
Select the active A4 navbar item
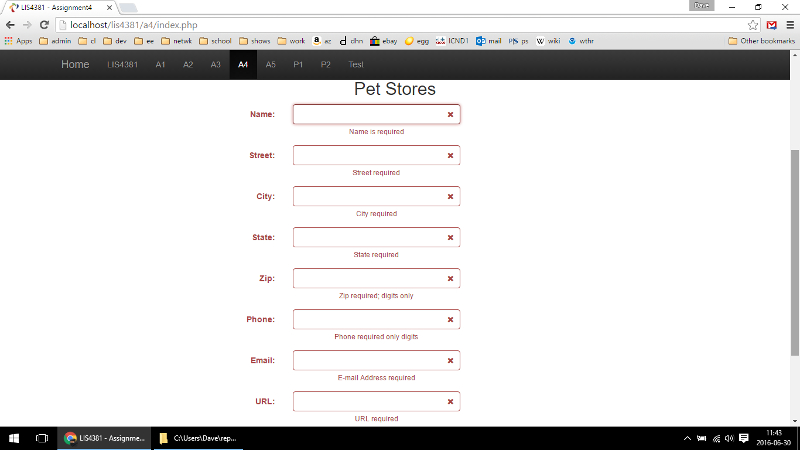[x=243, y=64]
